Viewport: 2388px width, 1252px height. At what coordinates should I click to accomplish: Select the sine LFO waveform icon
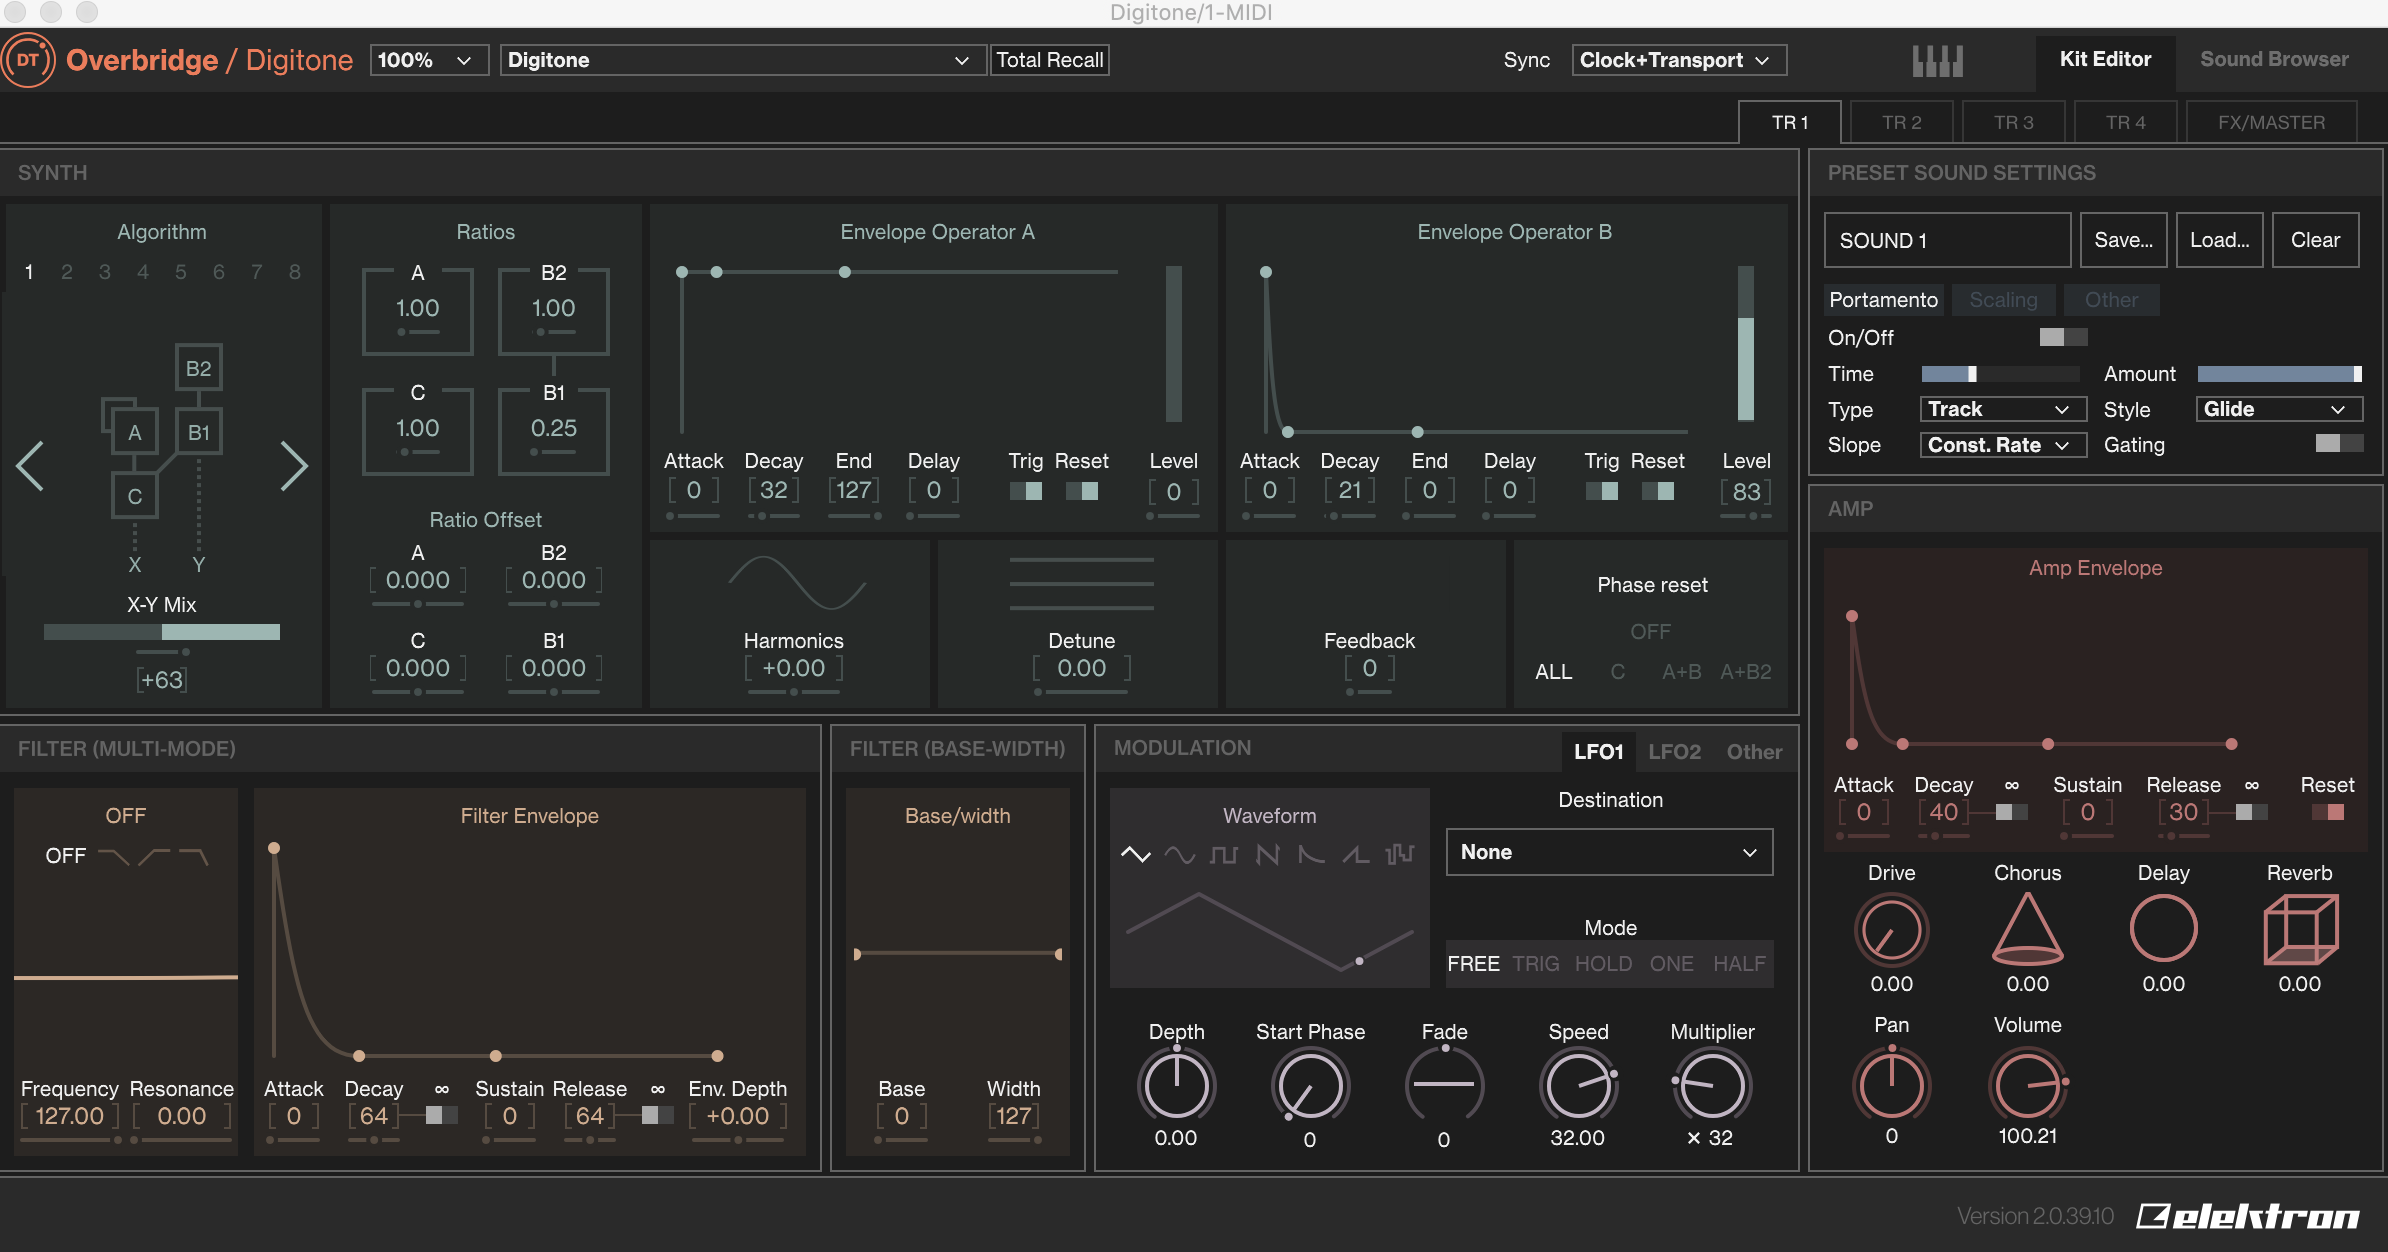pyautogui.click(x=1180, y=854)
